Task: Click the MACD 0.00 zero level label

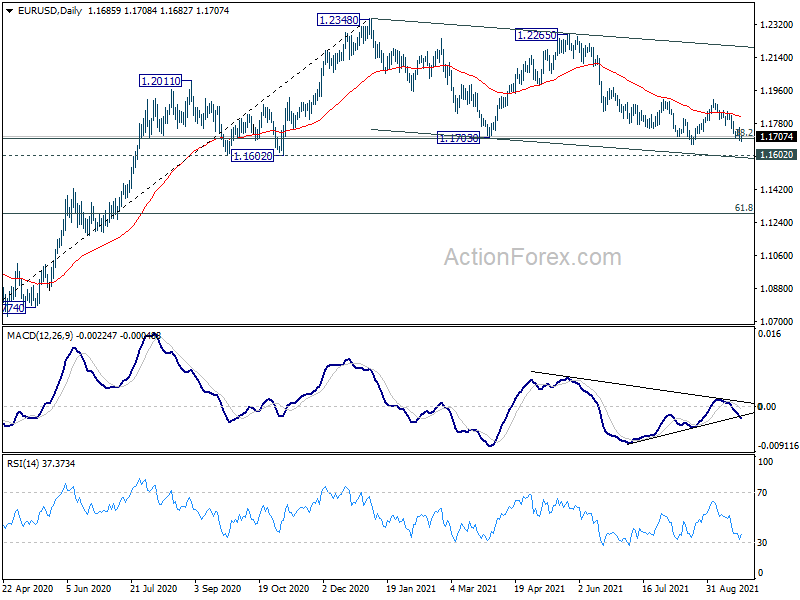Action: [x=767, y=407]
